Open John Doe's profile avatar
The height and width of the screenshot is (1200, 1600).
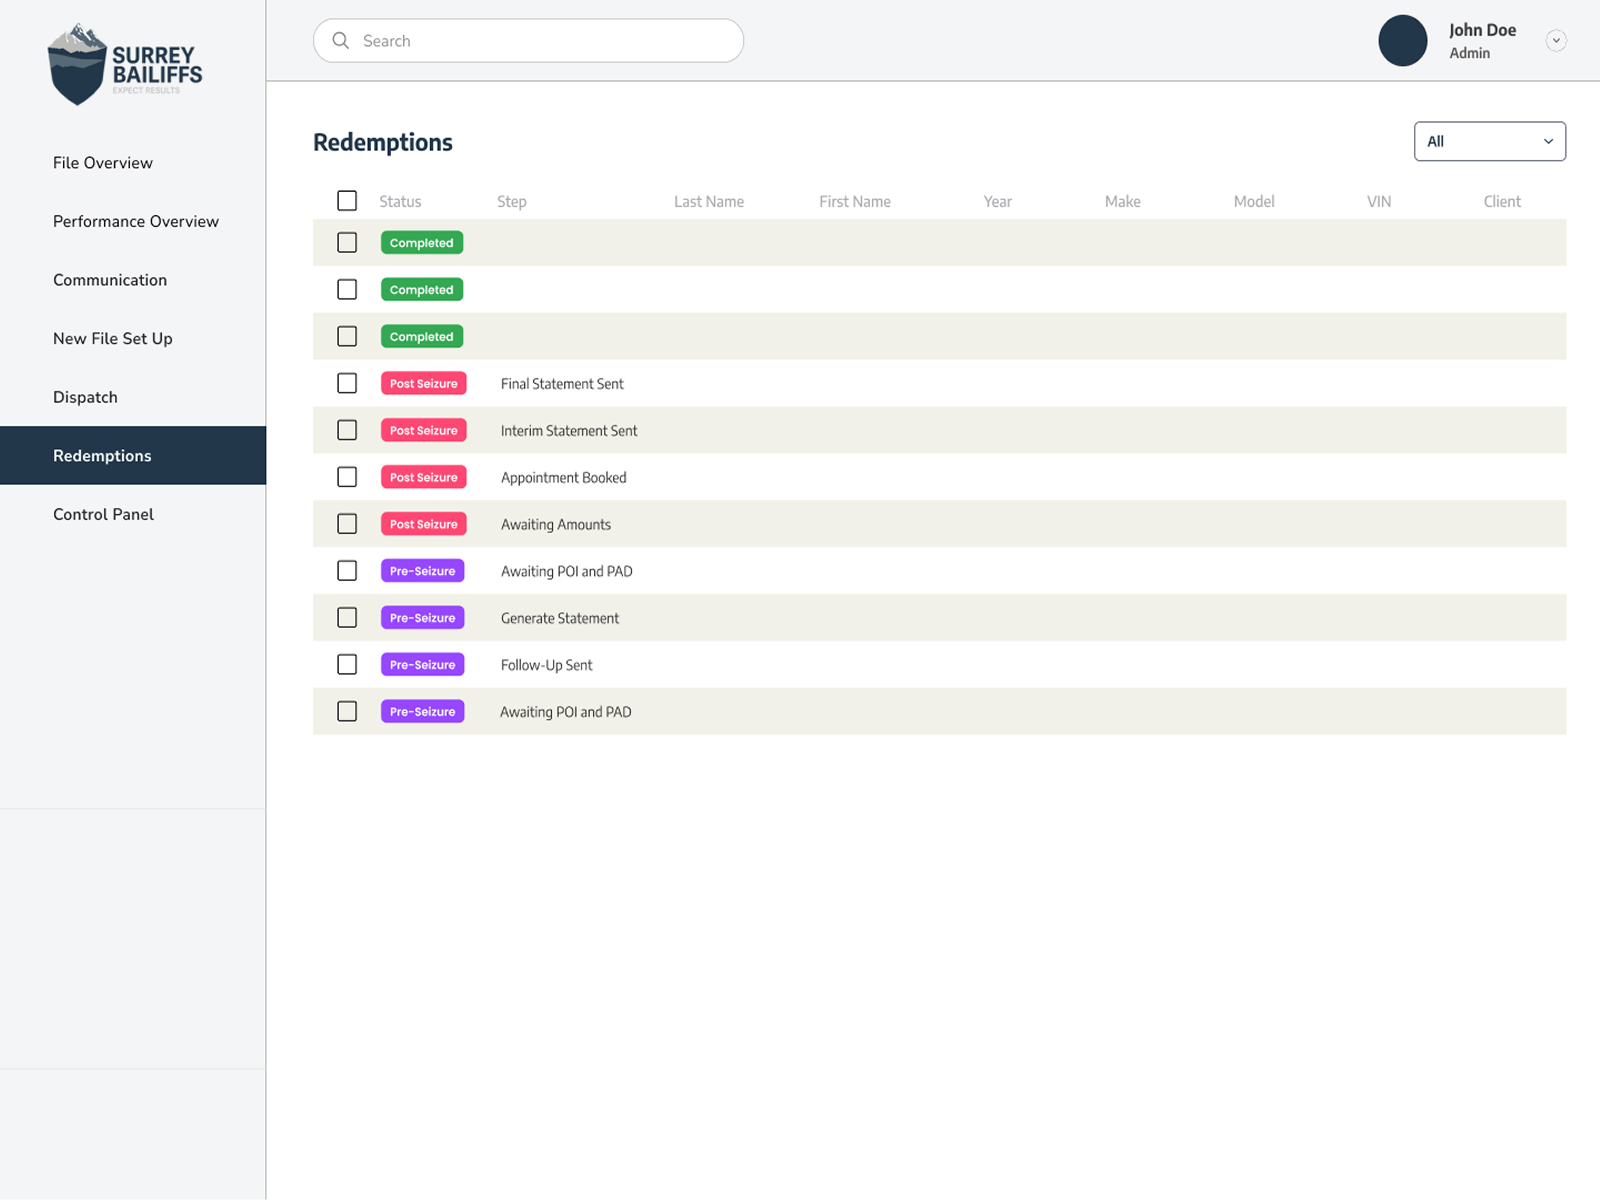point(1402,40)
